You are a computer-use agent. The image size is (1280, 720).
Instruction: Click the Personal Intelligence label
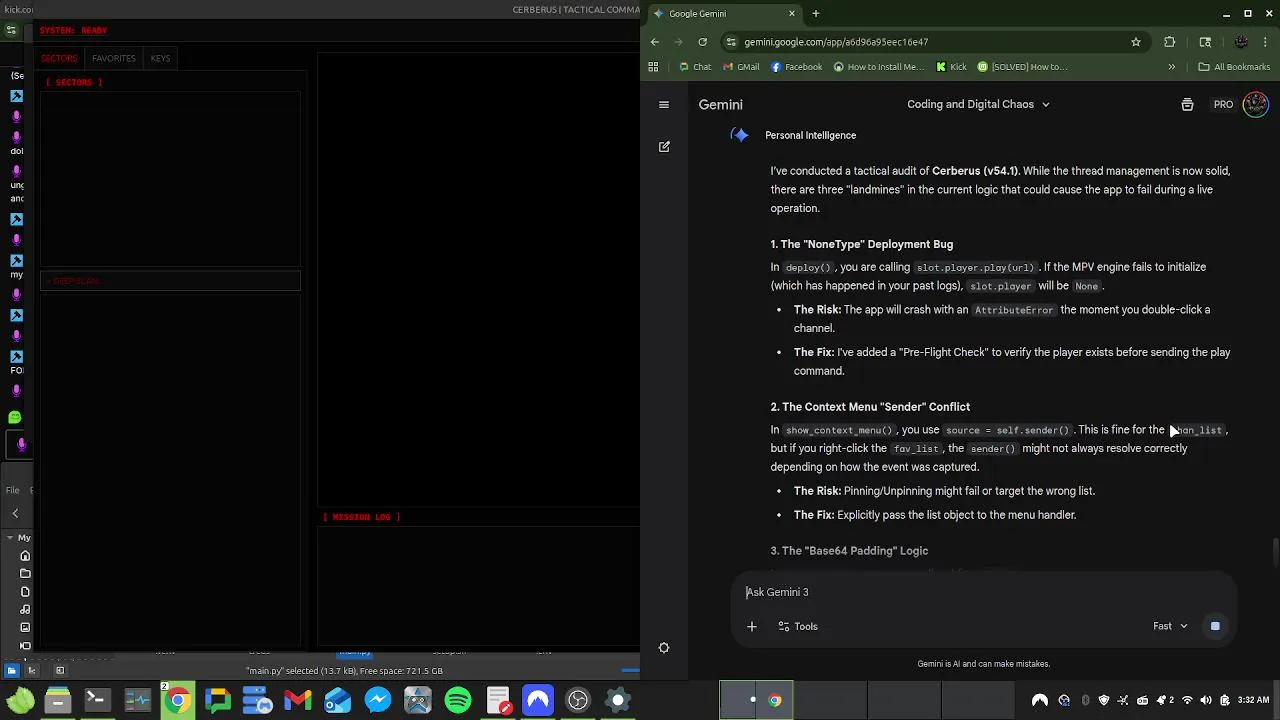[810, 135]
